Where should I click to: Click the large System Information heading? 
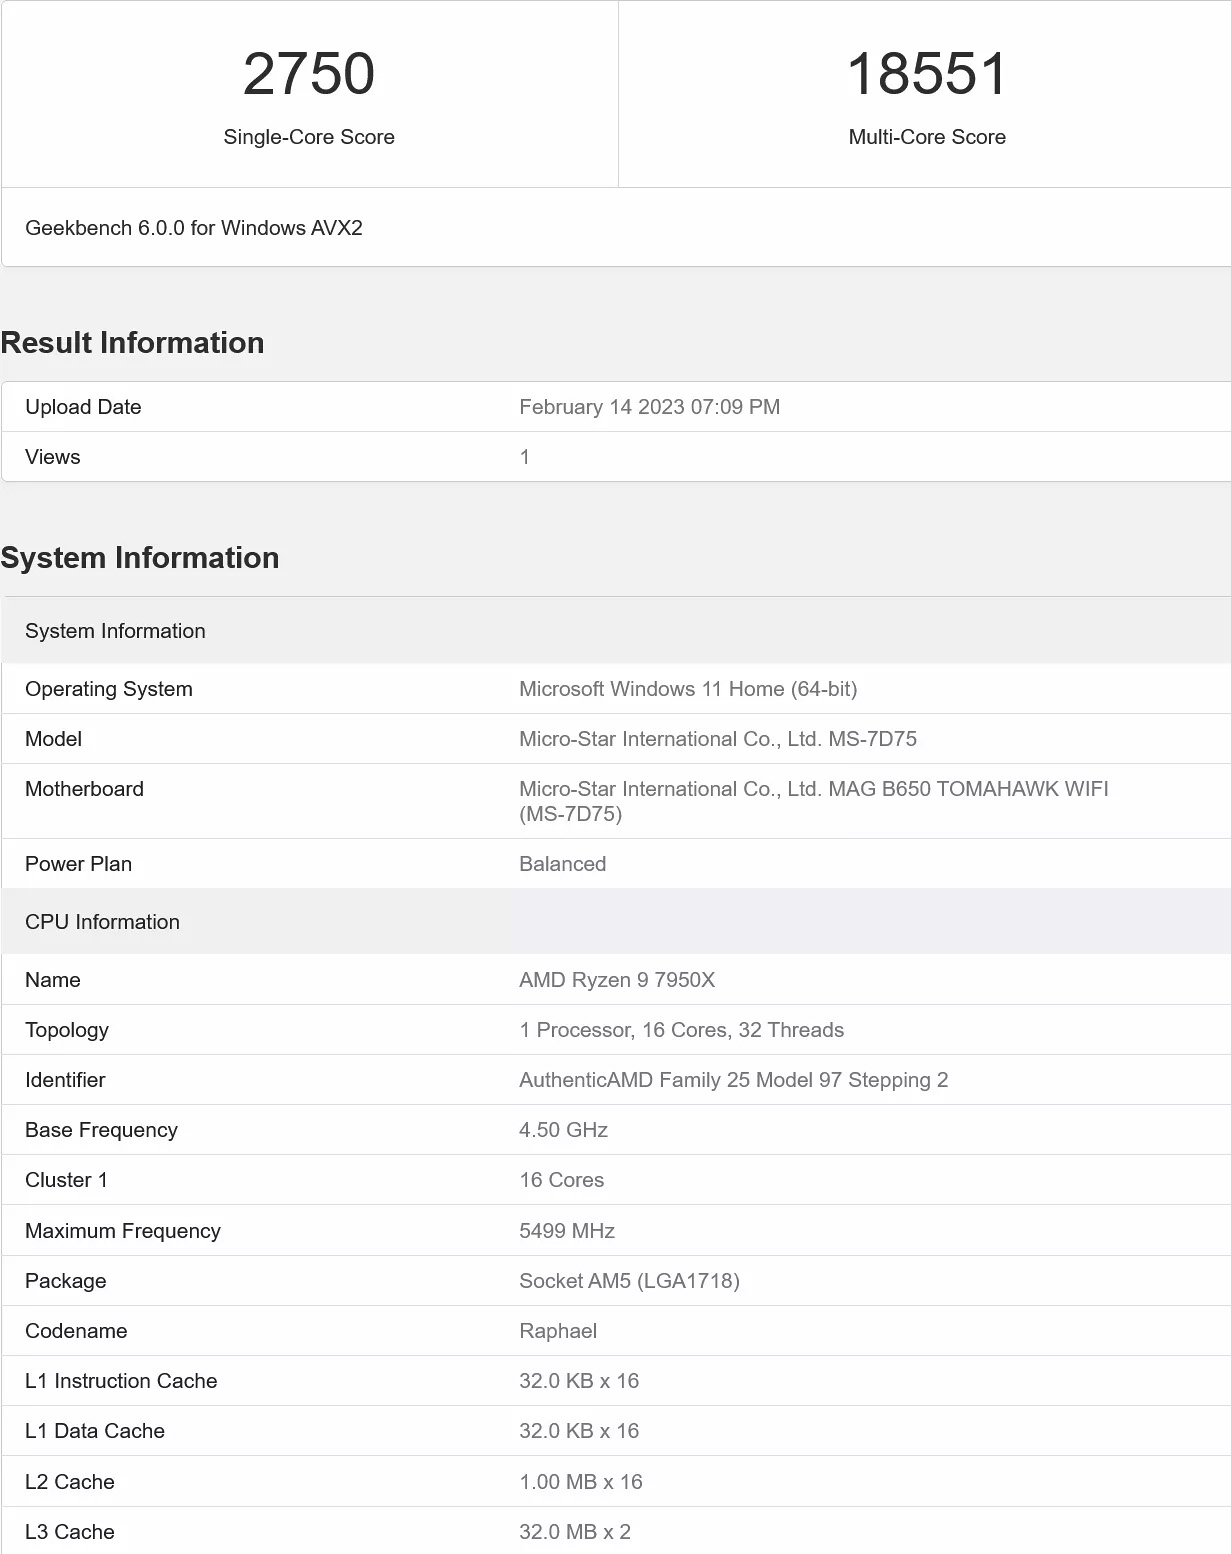140,558
